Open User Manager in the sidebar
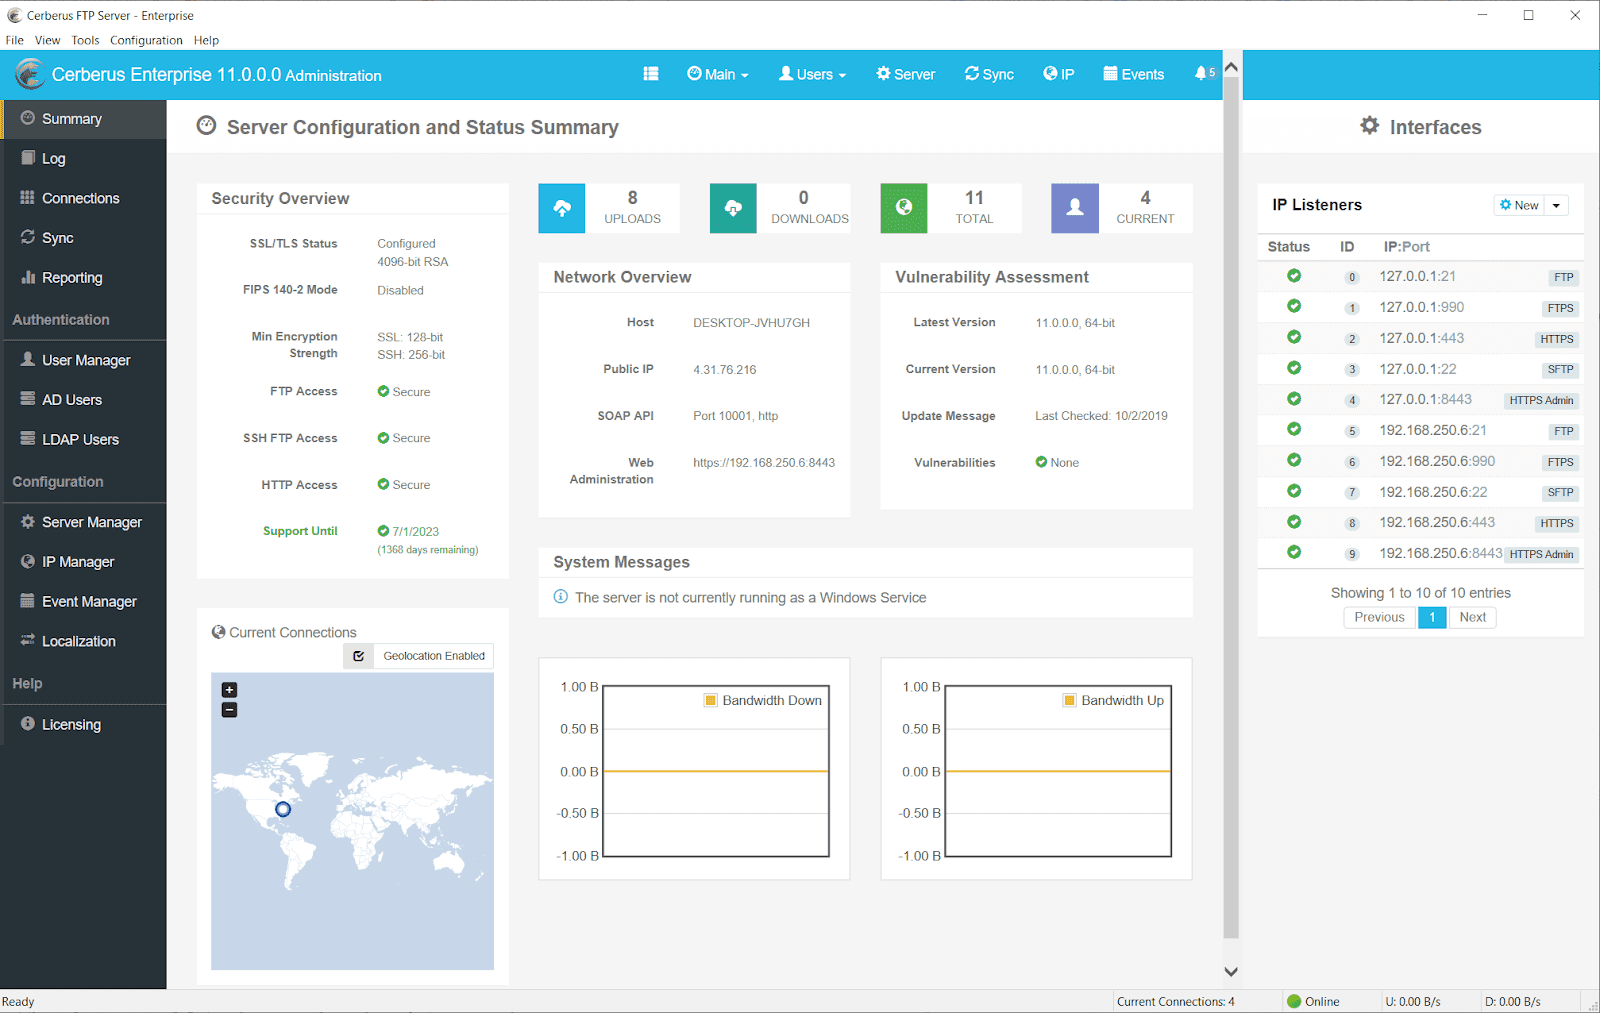This screenshot has width=1600, height=1013. [x=83, y=360]
